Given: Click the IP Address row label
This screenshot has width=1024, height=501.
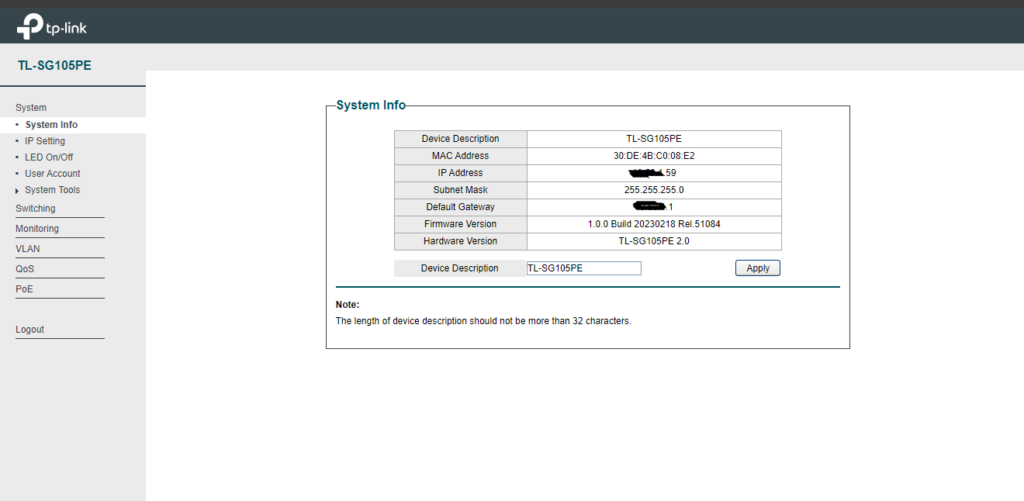Looking at the screenshot, I should click(460, 173).
